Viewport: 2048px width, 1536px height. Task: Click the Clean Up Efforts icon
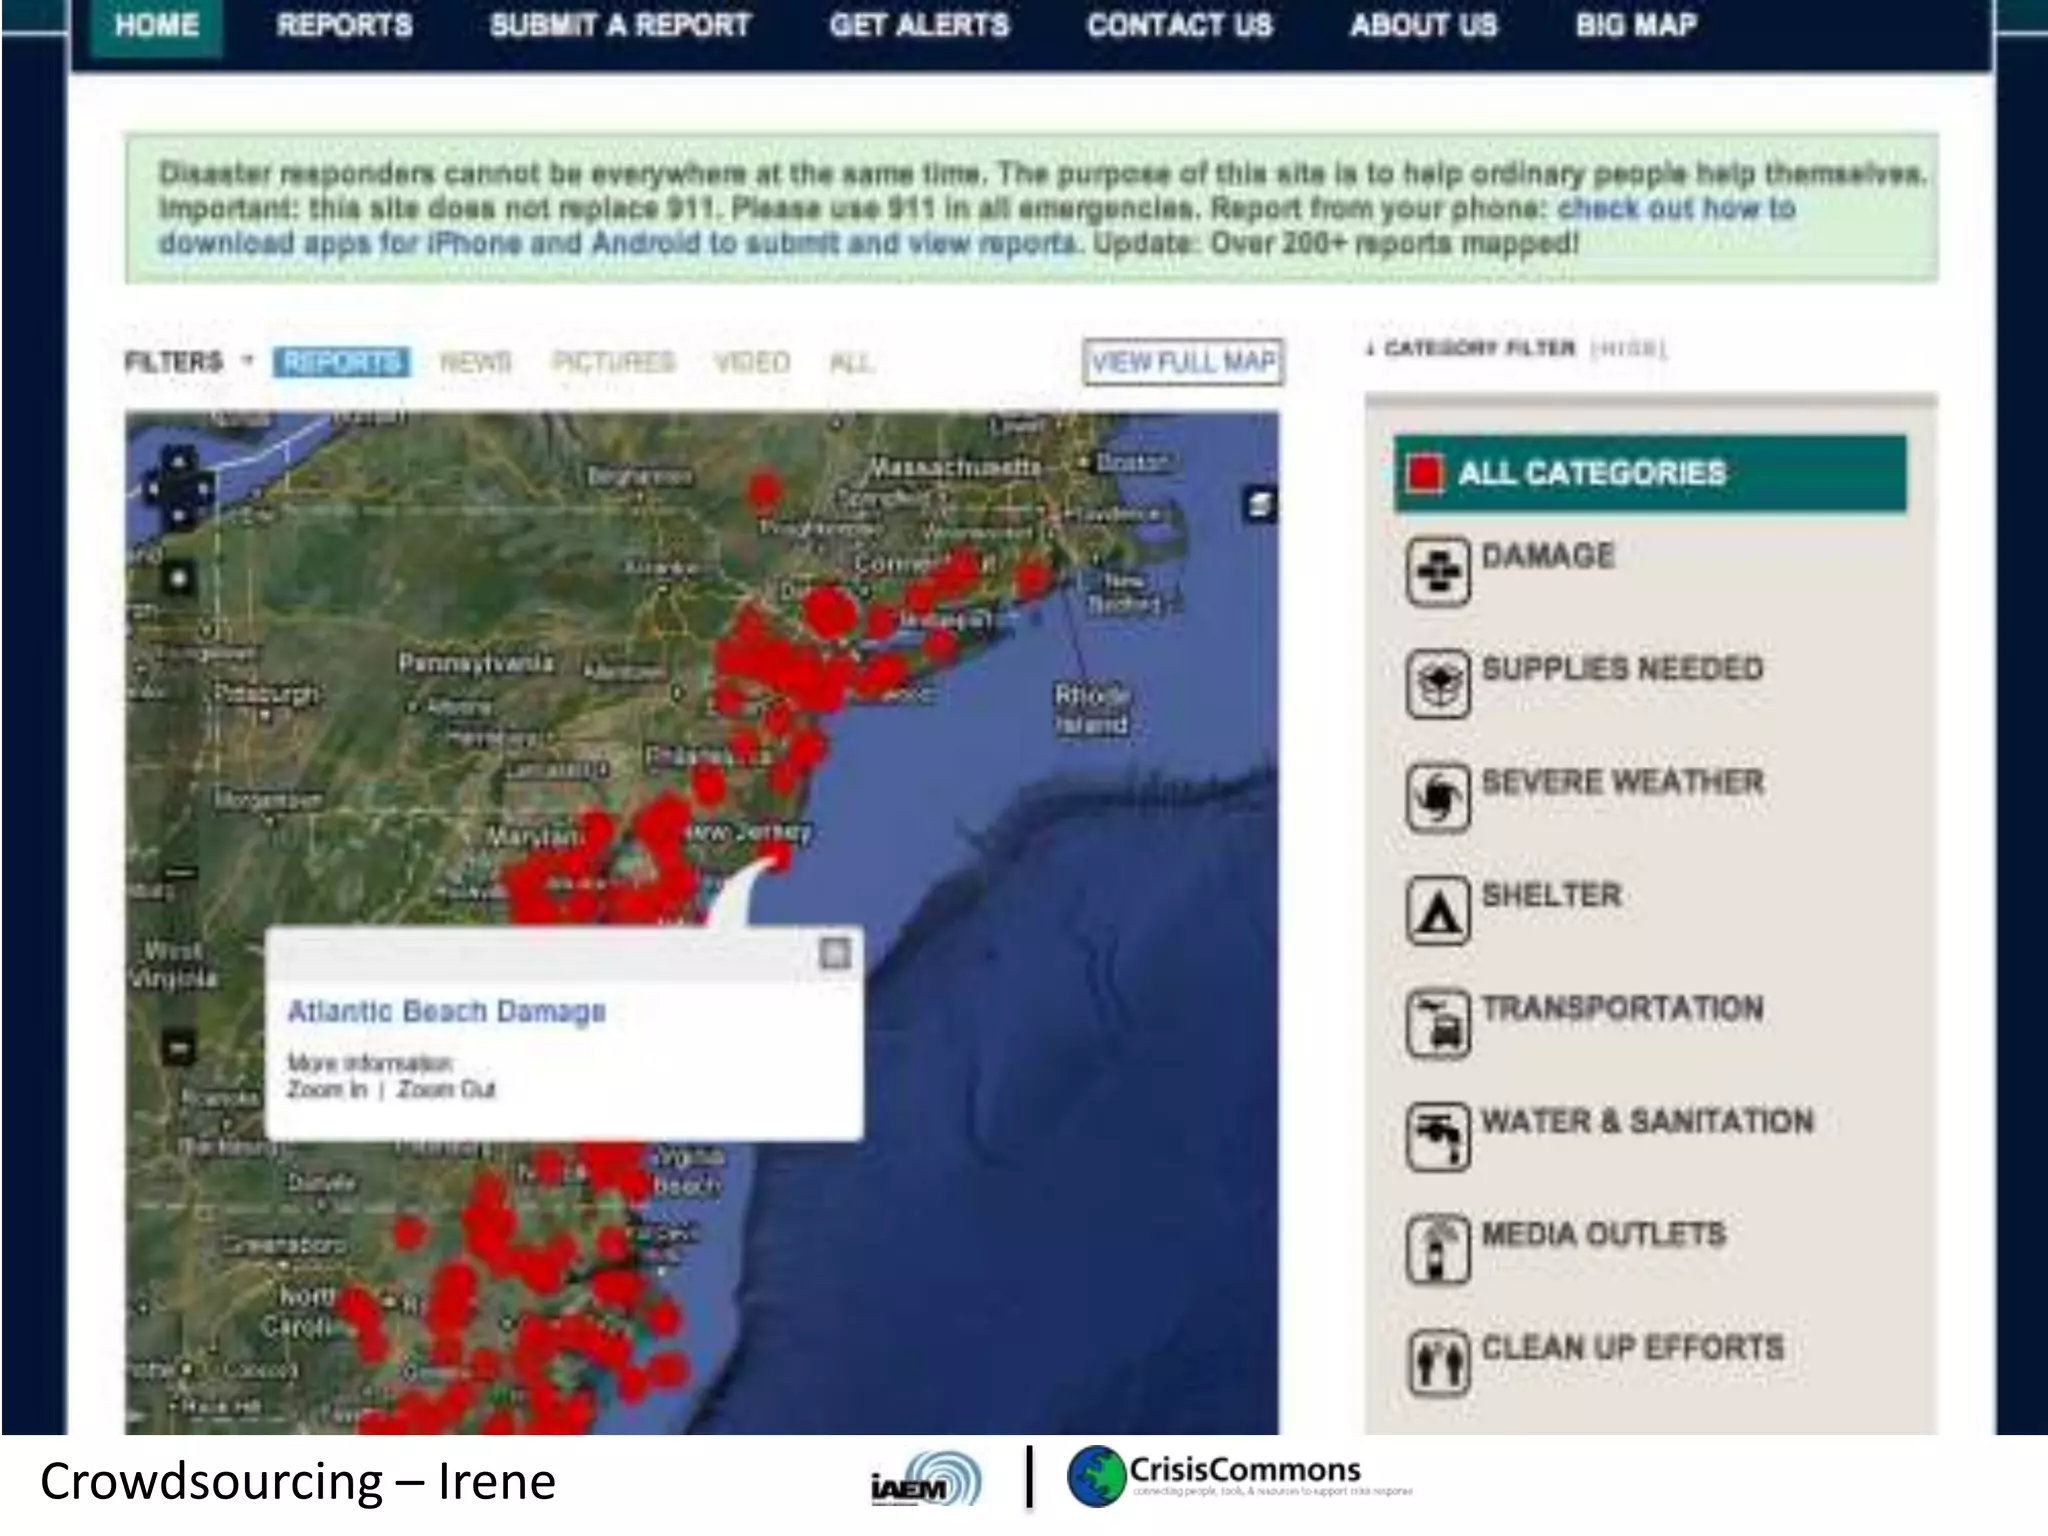tap(1438, 1362)
